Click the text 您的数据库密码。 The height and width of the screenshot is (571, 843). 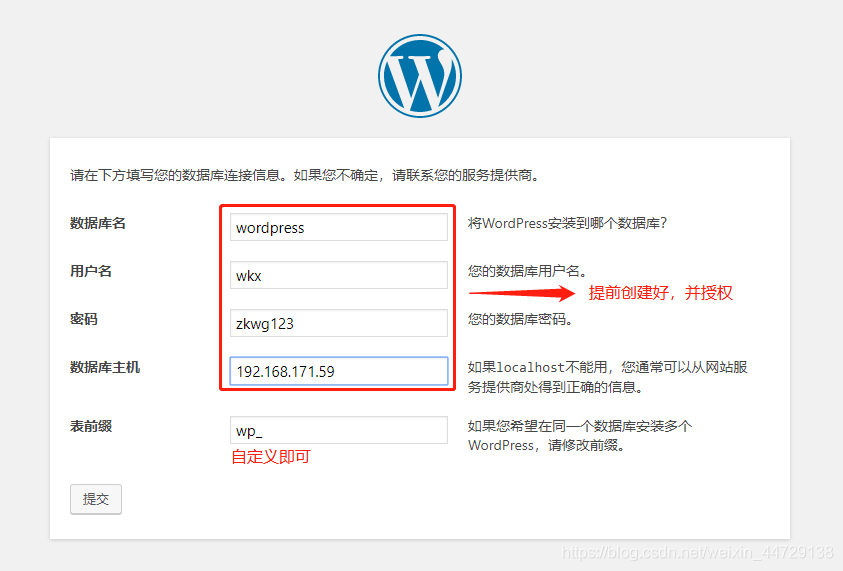(520, 319)
